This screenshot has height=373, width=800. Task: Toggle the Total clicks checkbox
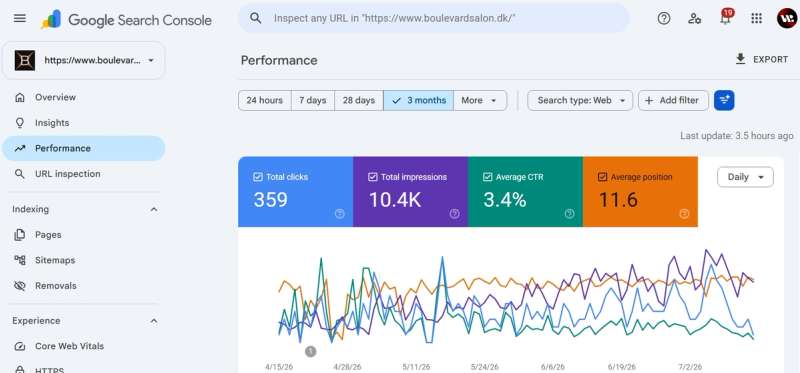click(258, 177)
